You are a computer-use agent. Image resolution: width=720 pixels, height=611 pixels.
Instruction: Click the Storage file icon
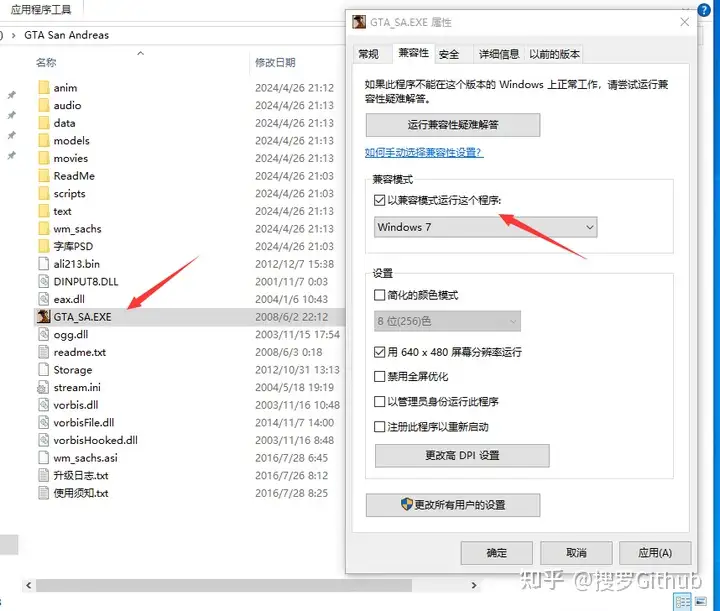(44, 370)
